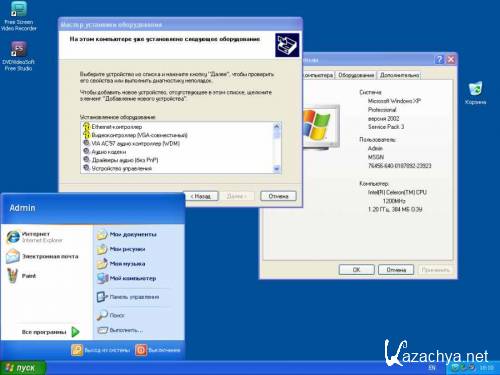Open Control Panel from Start menu
This screenshot has width=500, height=375.
click(128, 297)
